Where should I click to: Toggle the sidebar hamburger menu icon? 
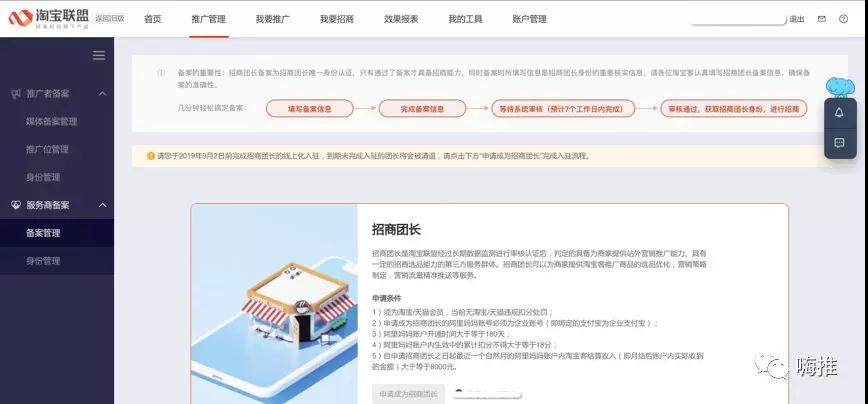click(99, 55)
